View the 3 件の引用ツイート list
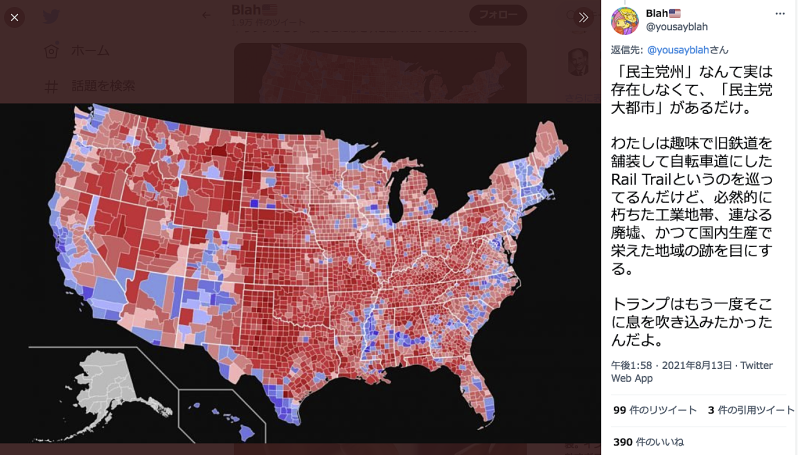Image resolution: width=798 pixels, height=455 pixels. (751, 410)
